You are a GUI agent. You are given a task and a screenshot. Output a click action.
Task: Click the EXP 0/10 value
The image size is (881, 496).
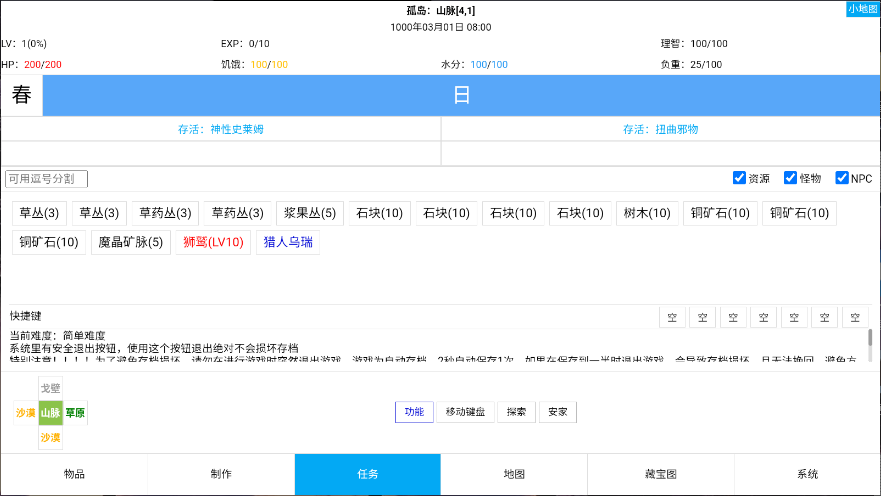click(x=259, y=44)
